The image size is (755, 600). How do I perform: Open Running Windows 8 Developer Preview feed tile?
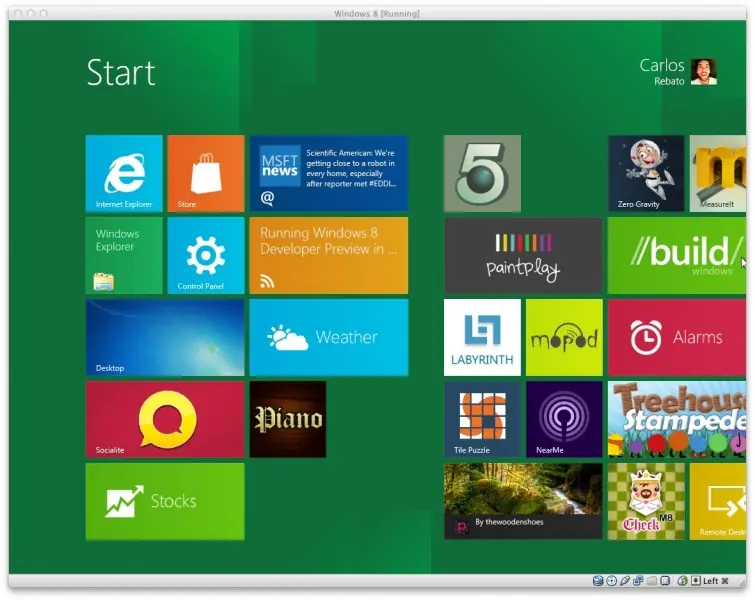328,255
